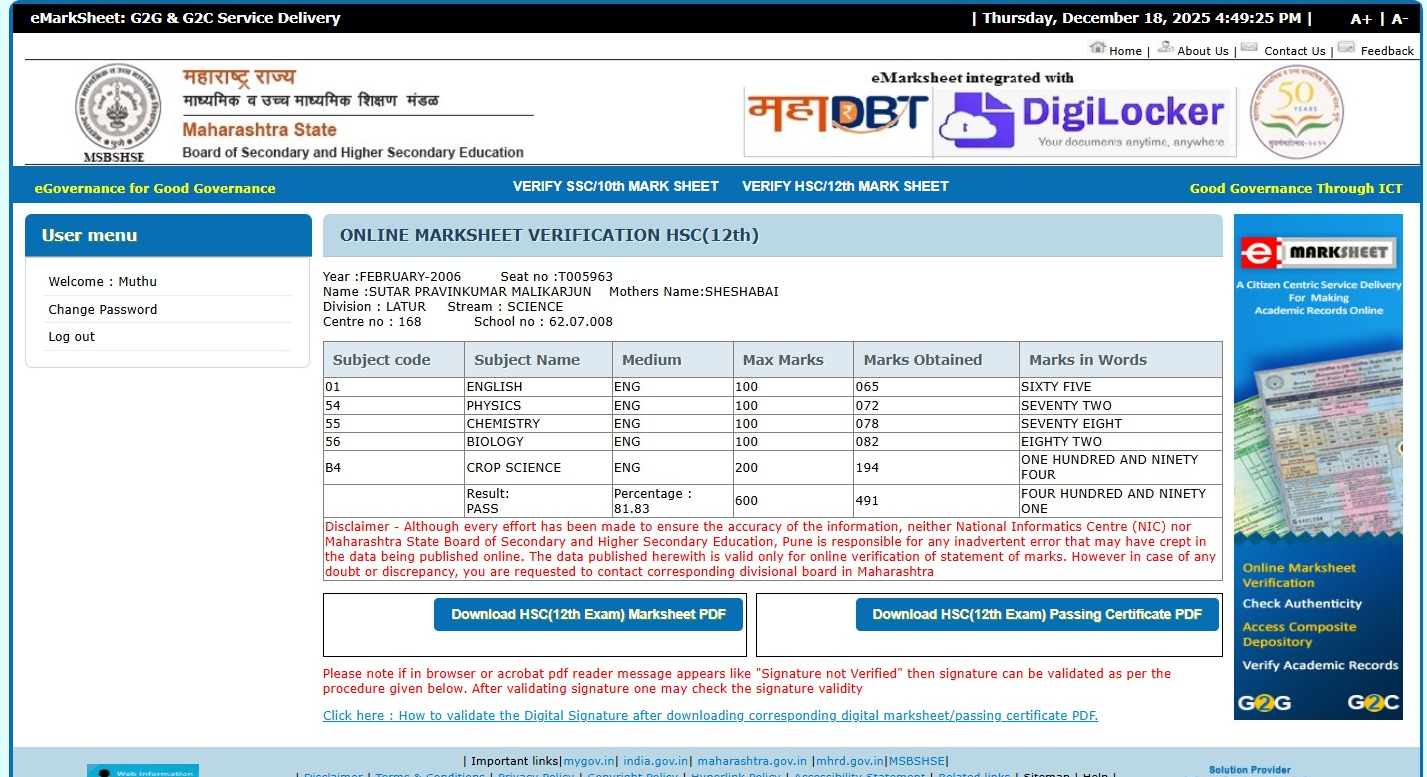Click the Feedback icon in header
Viewport: 1427px width, 777px height.
point(1346,47)
